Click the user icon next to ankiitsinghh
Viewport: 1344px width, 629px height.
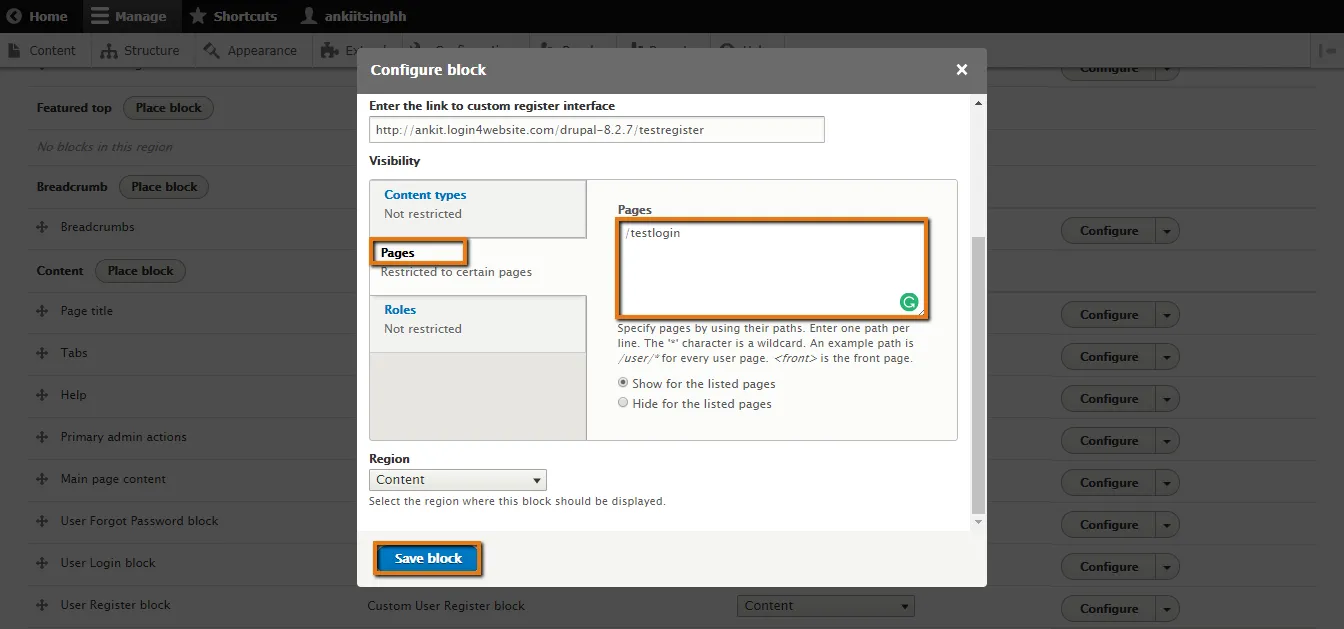(309, 16)
